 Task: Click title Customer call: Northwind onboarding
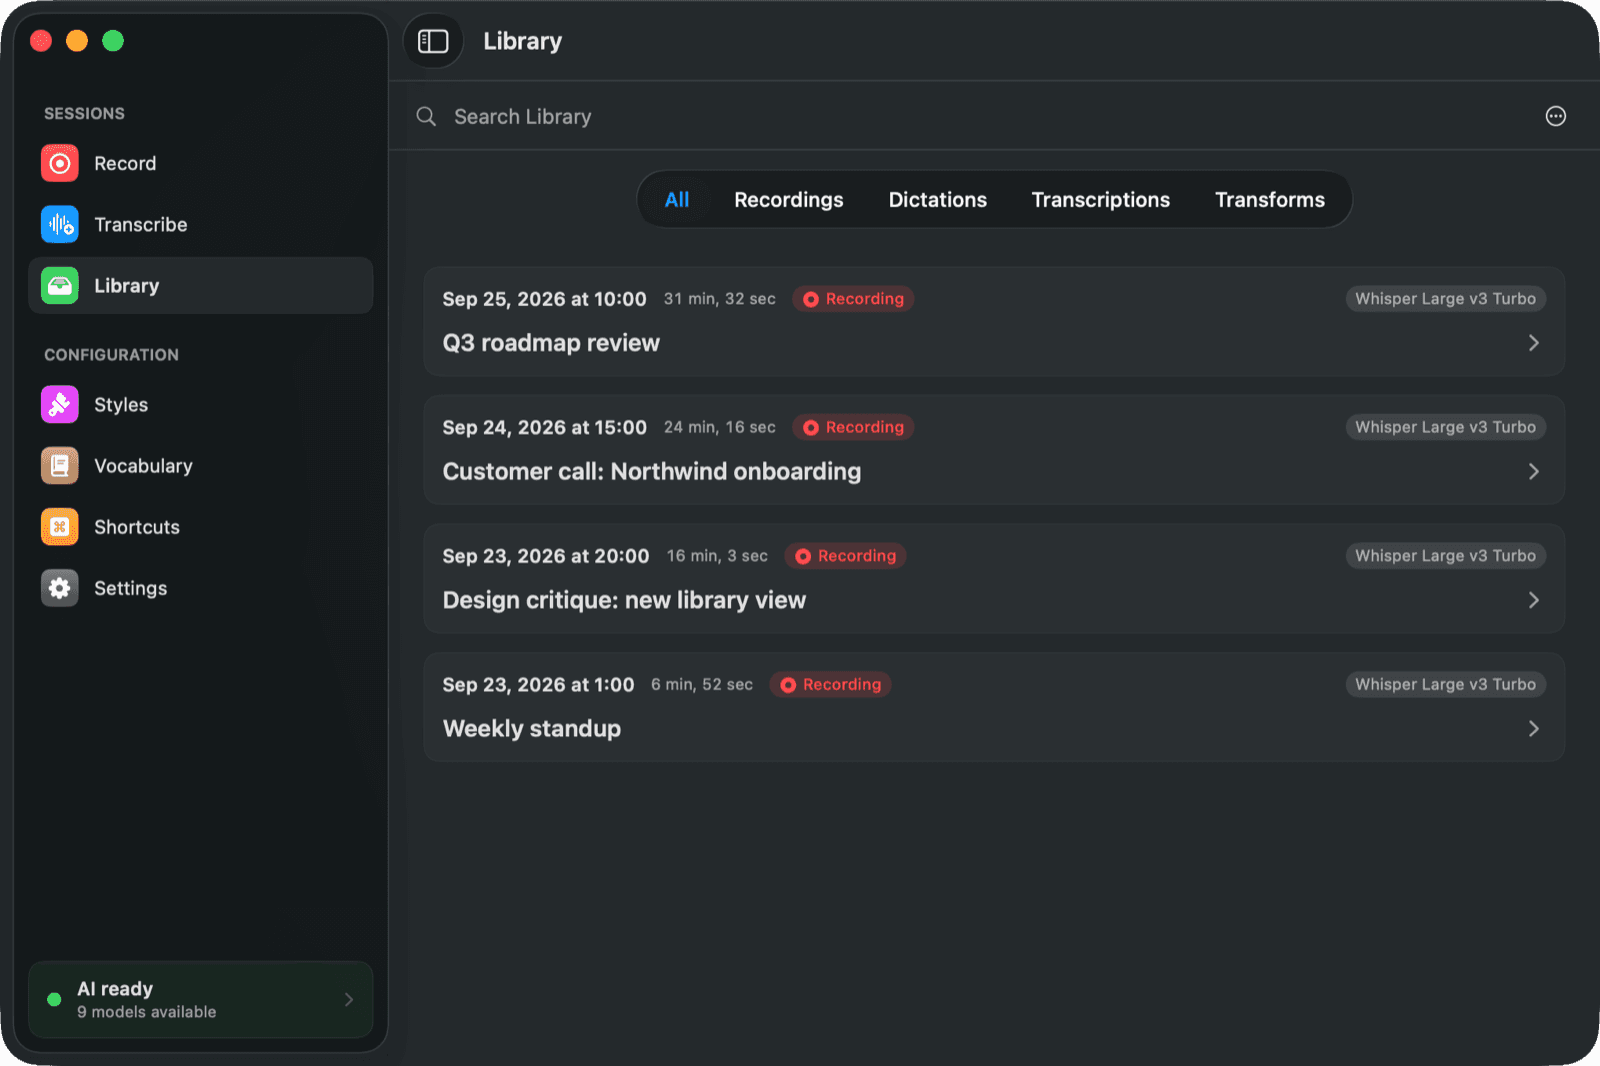(652, 472)
